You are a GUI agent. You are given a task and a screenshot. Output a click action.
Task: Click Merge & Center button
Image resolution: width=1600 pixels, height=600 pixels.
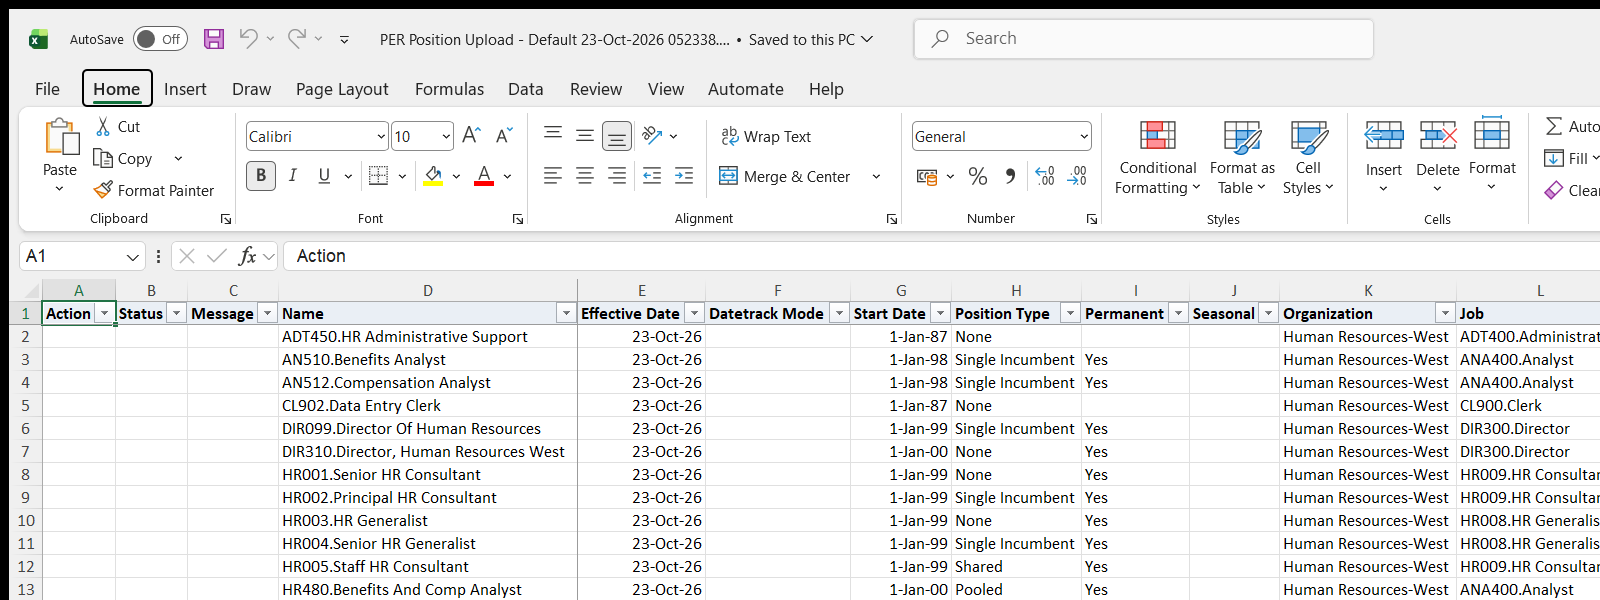(x=785, y=176)
